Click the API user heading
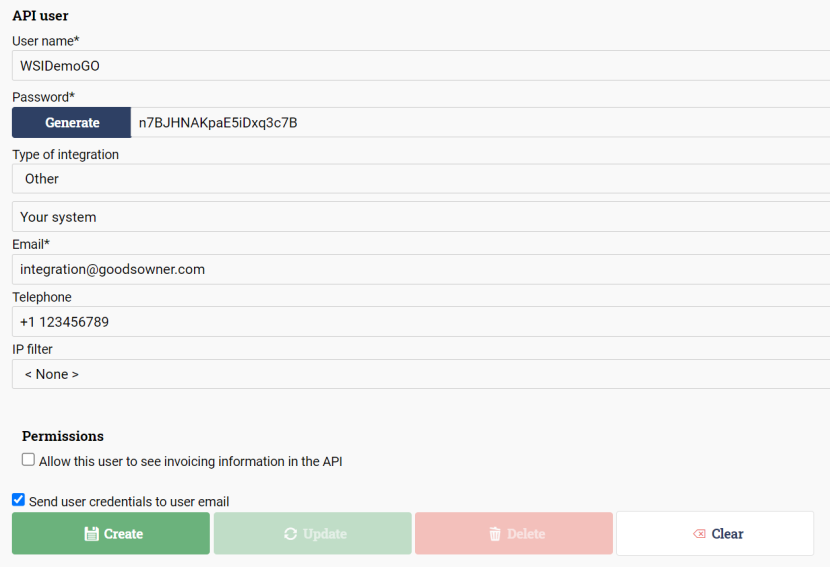This screenshot has height=567, width=830. point(40,16)
